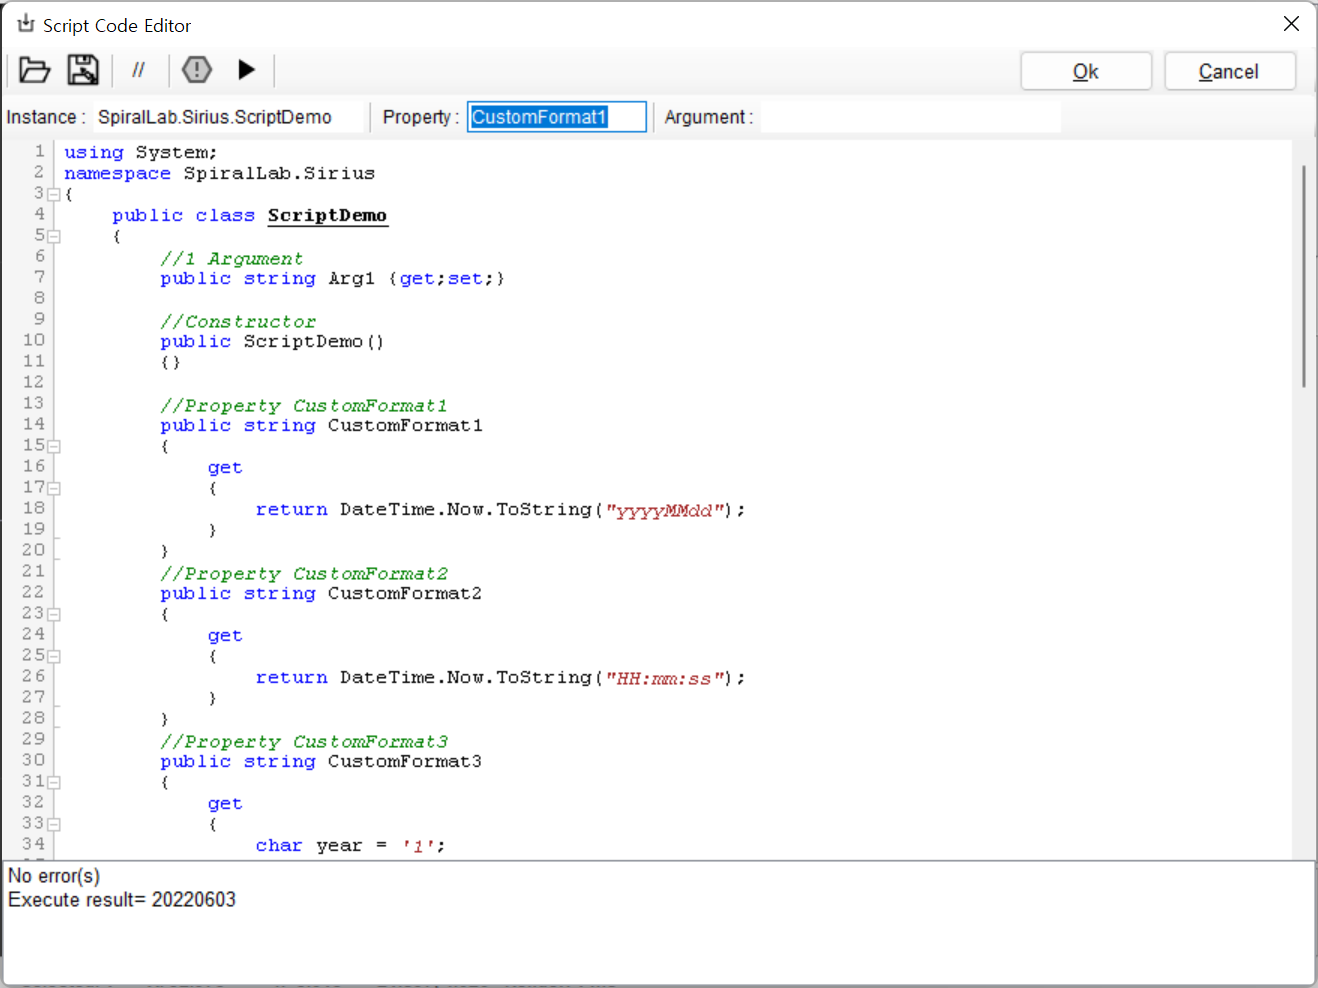Toggle comment with the // toolbar icon

[138, 70]
